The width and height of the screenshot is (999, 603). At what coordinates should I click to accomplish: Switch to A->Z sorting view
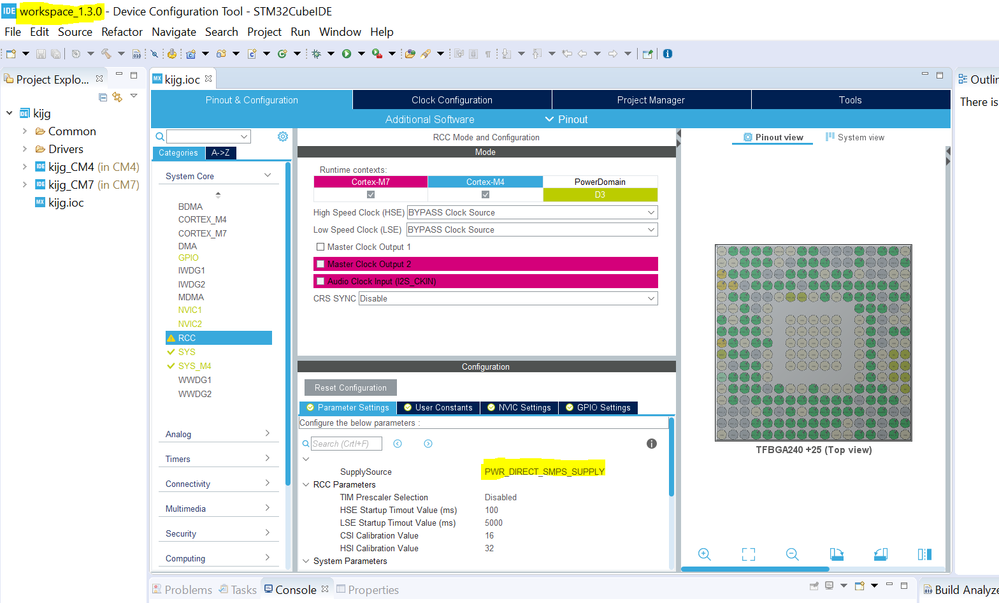coord(220,153)
